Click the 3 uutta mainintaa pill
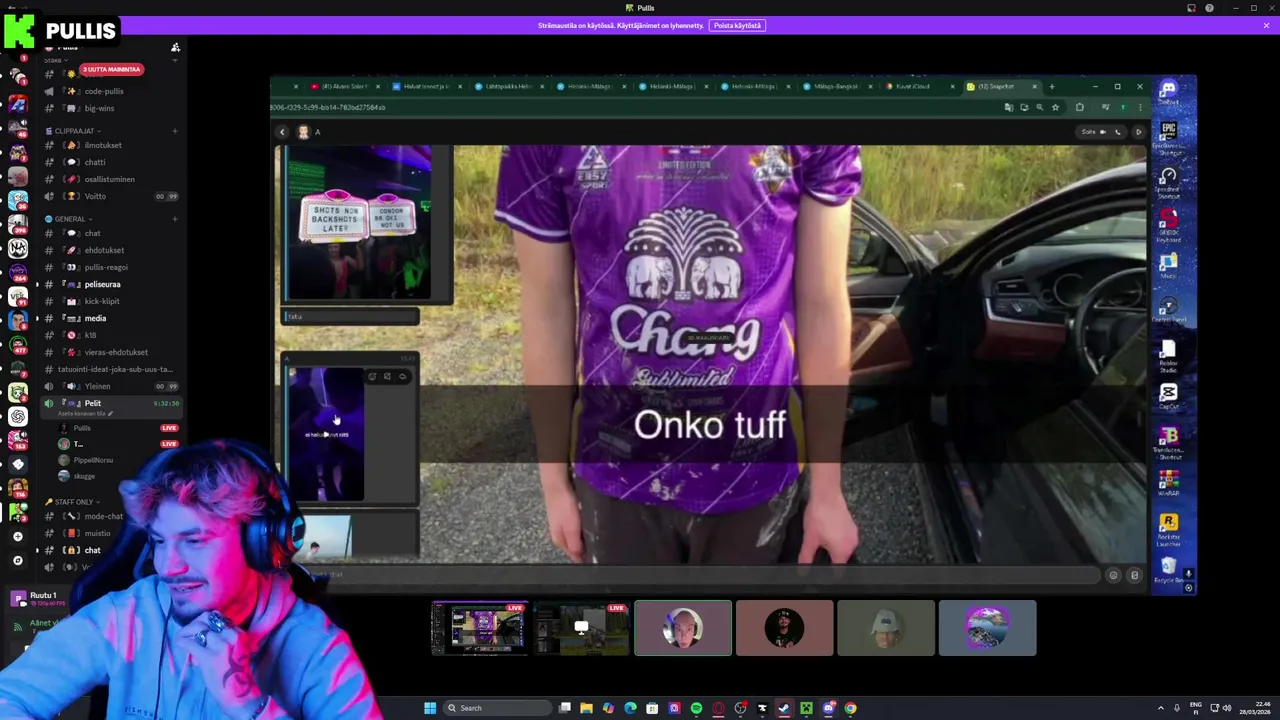Viewport: 1280px width, 720px height. (111, 69)
